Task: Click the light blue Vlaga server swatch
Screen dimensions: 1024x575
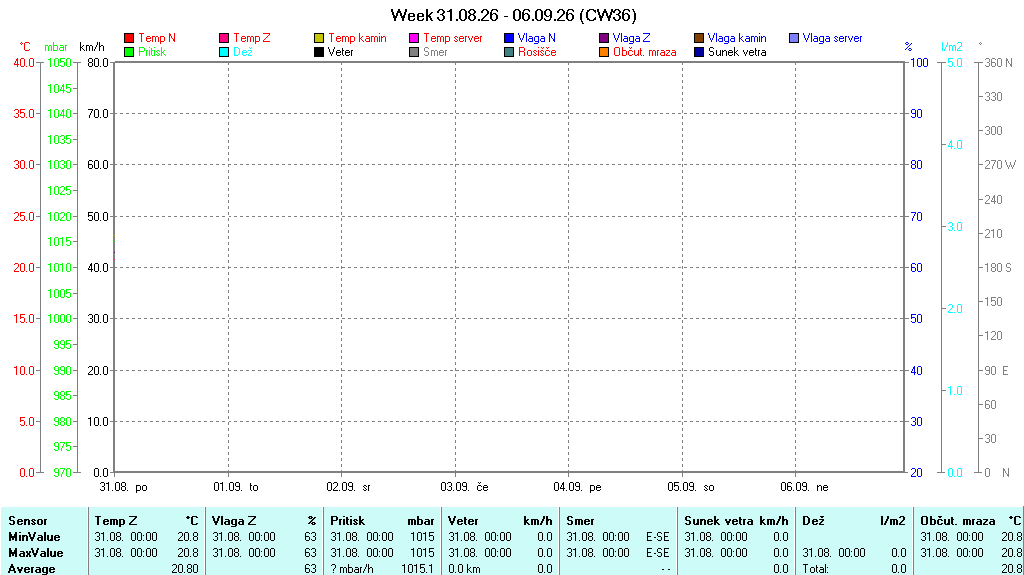Action: point(794,38)
